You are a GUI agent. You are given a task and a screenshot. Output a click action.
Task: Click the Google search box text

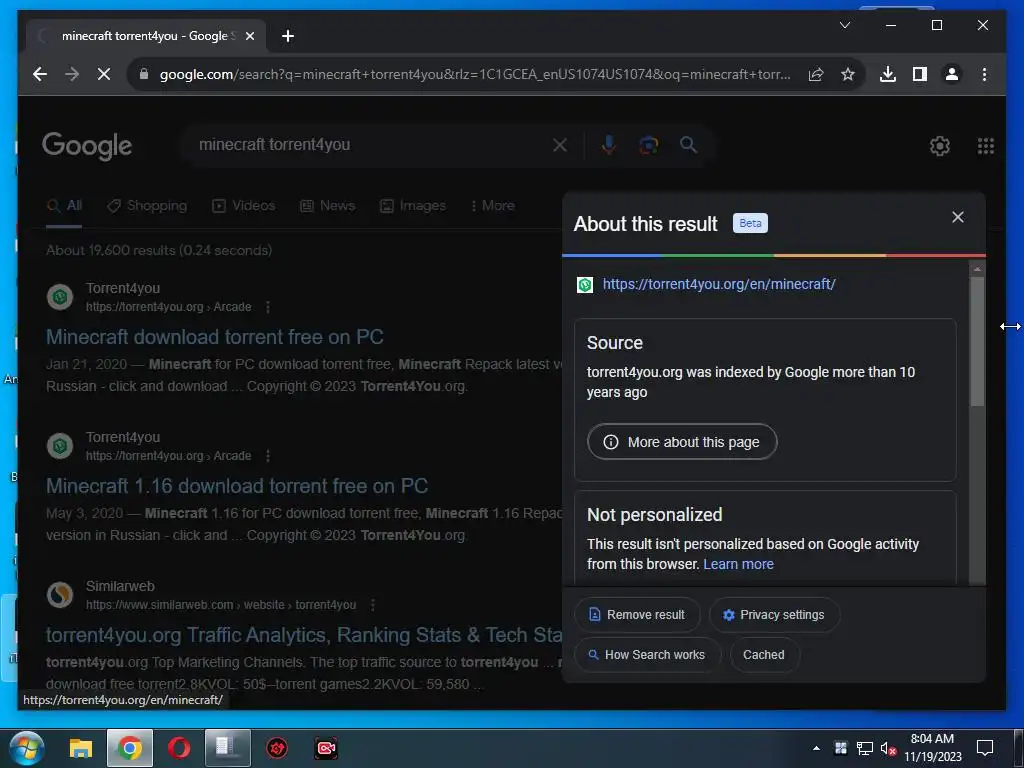[274, 144]
